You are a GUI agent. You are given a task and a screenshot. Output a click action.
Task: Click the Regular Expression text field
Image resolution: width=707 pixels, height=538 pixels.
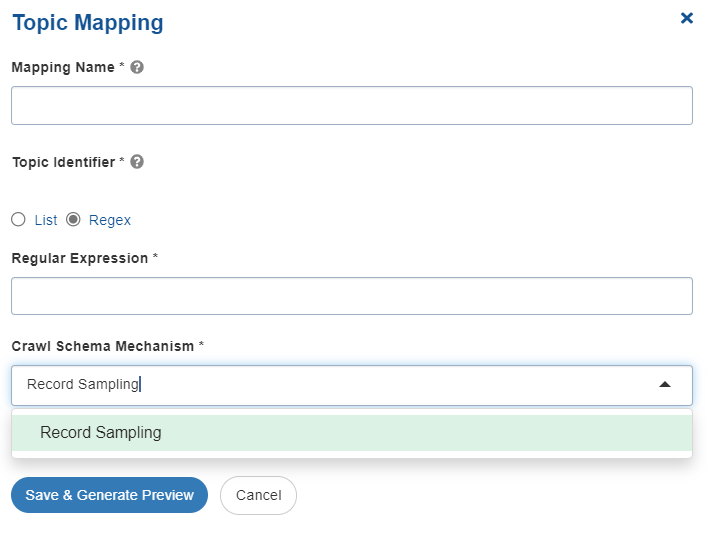click(x=352, y=296)
